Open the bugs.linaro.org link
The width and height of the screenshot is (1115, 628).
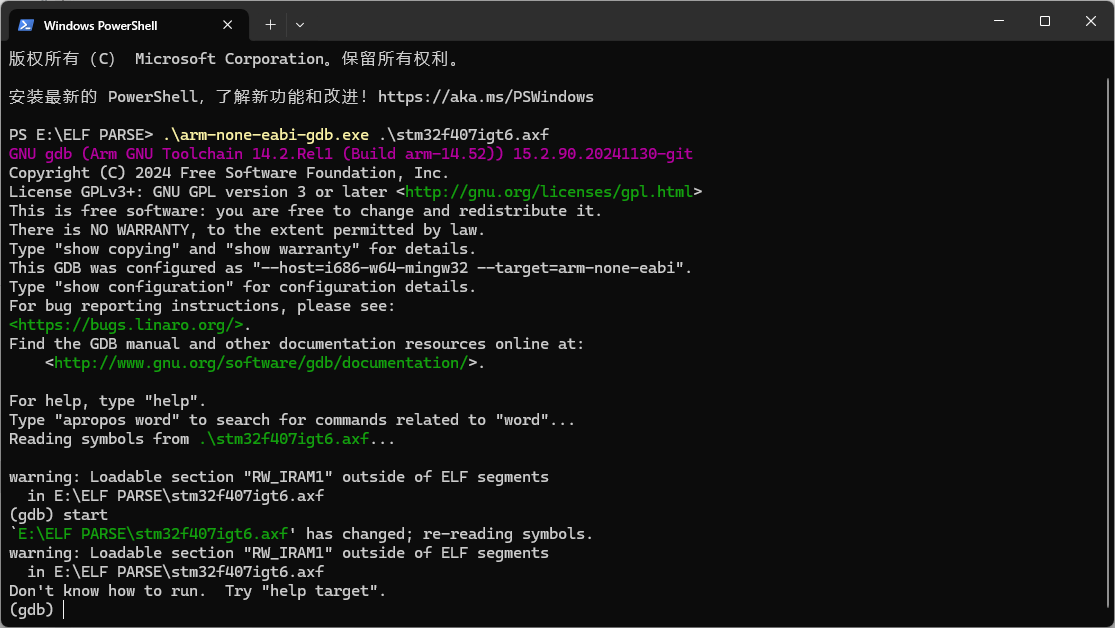pos(130,325)
